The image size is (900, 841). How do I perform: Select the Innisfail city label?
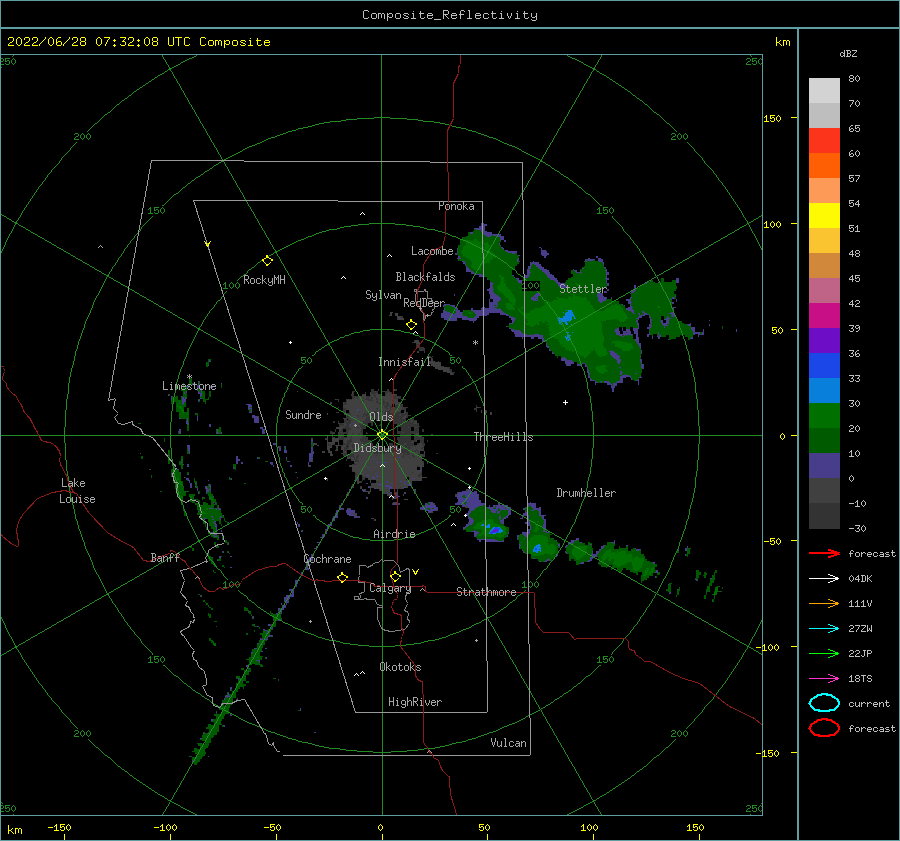404,362
